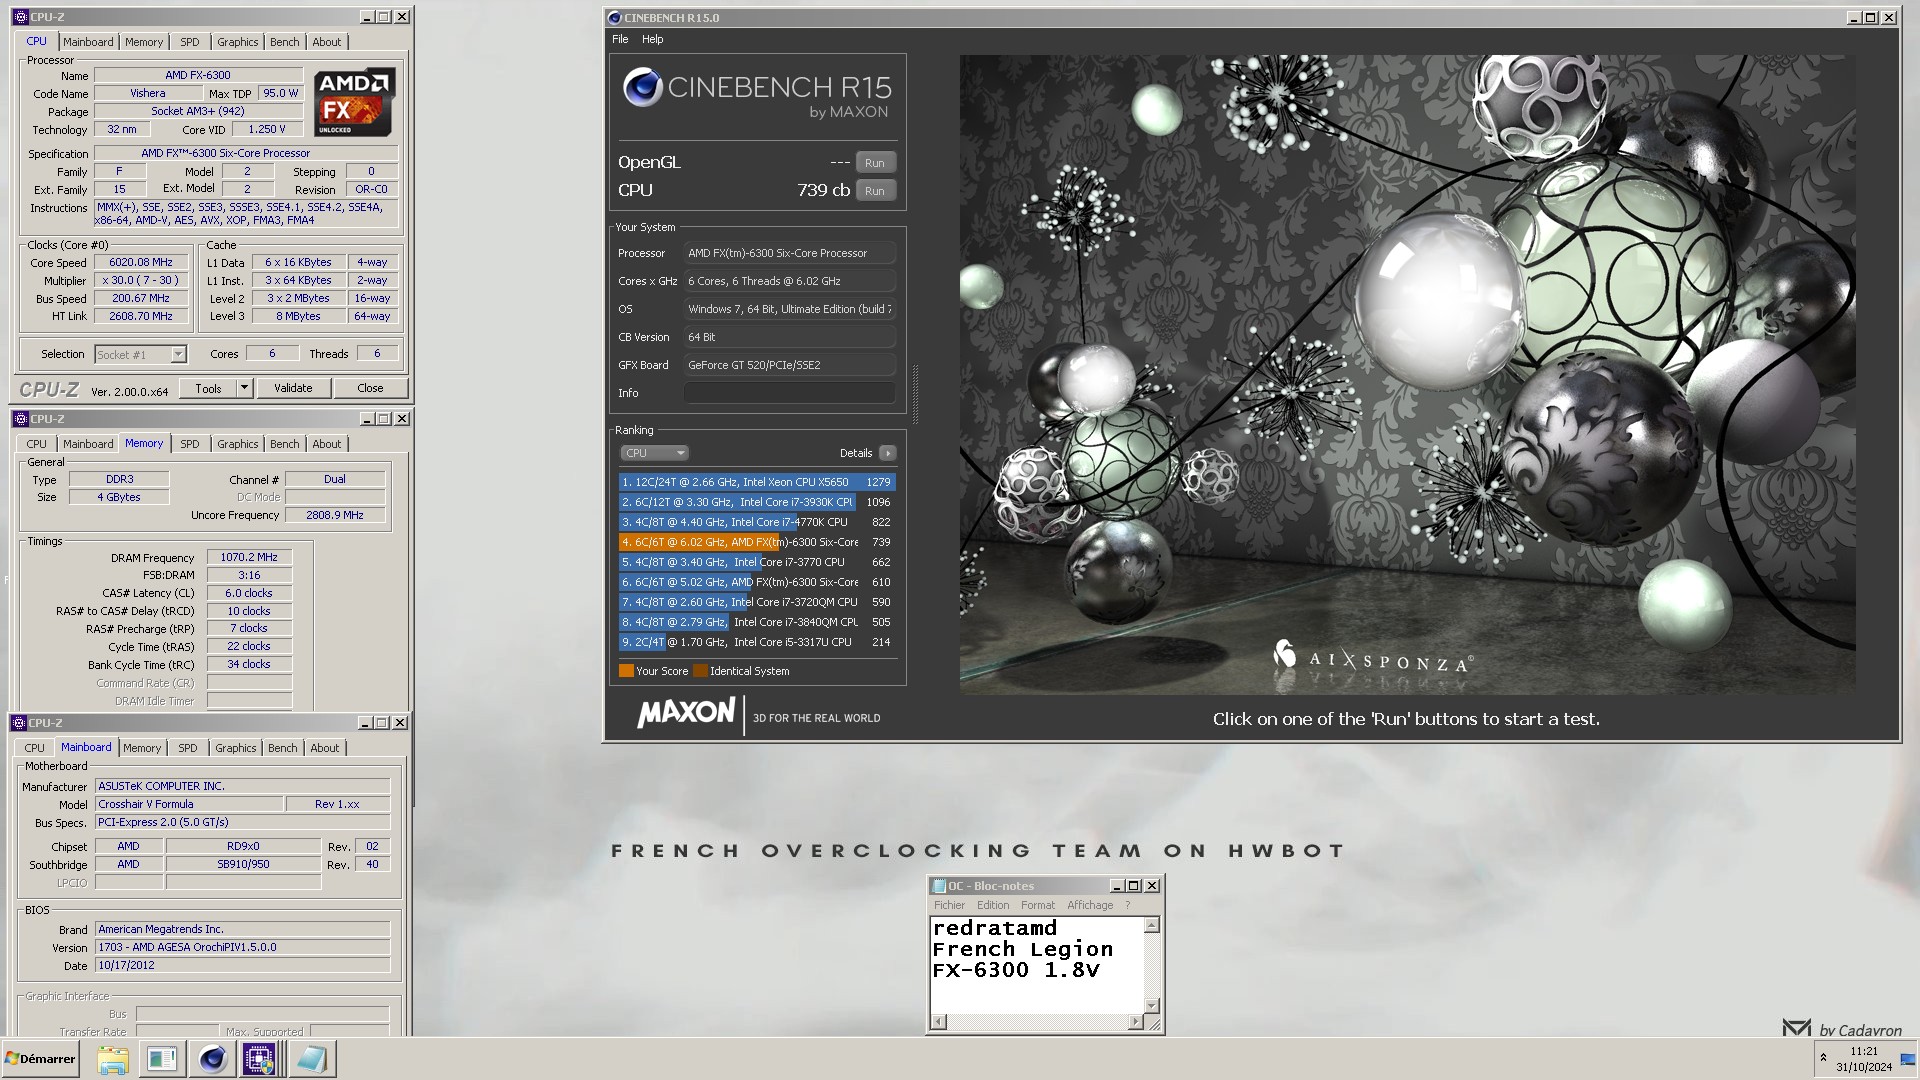Click the brown Identical System swatch

tap(700, 671)
